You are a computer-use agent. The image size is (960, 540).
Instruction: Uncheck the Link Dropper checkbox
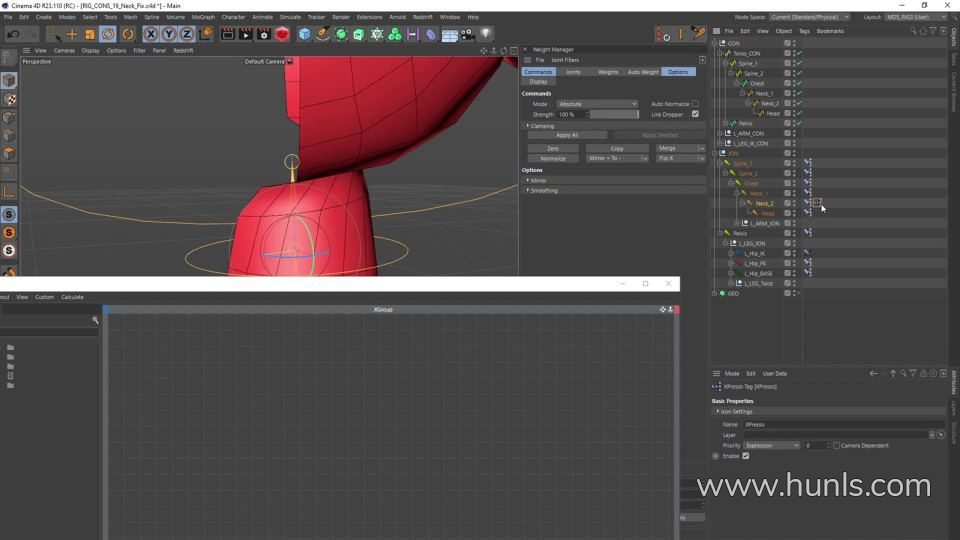click(x=695, y=114)
